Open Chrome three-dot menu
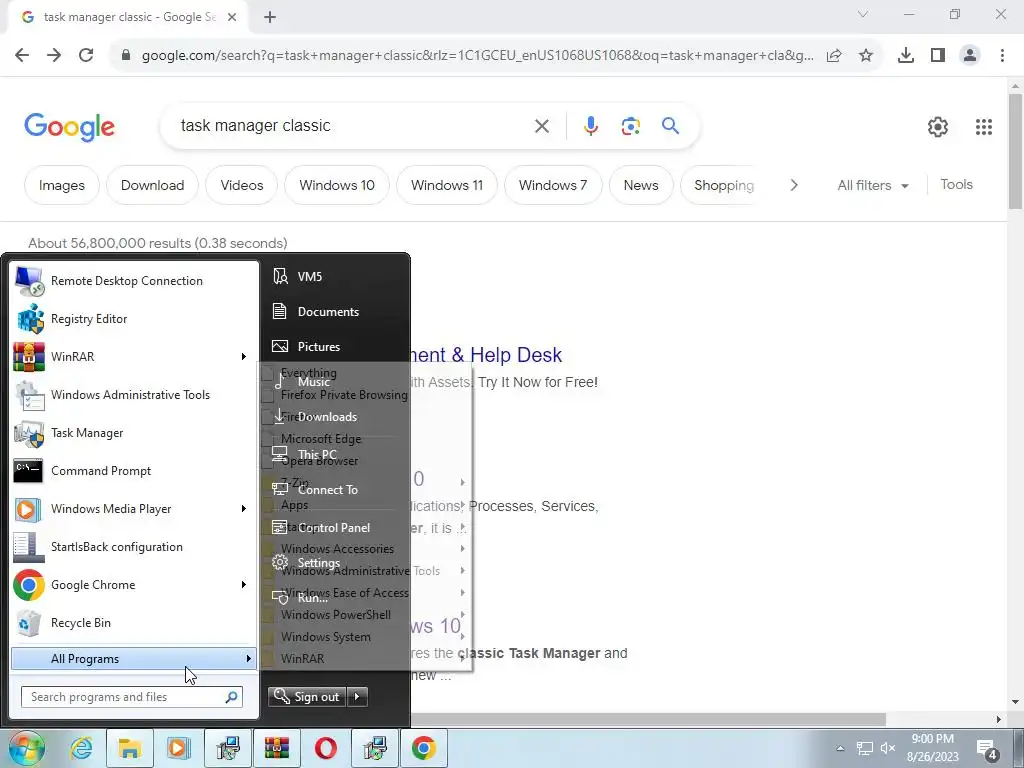 coord(1002,56)
